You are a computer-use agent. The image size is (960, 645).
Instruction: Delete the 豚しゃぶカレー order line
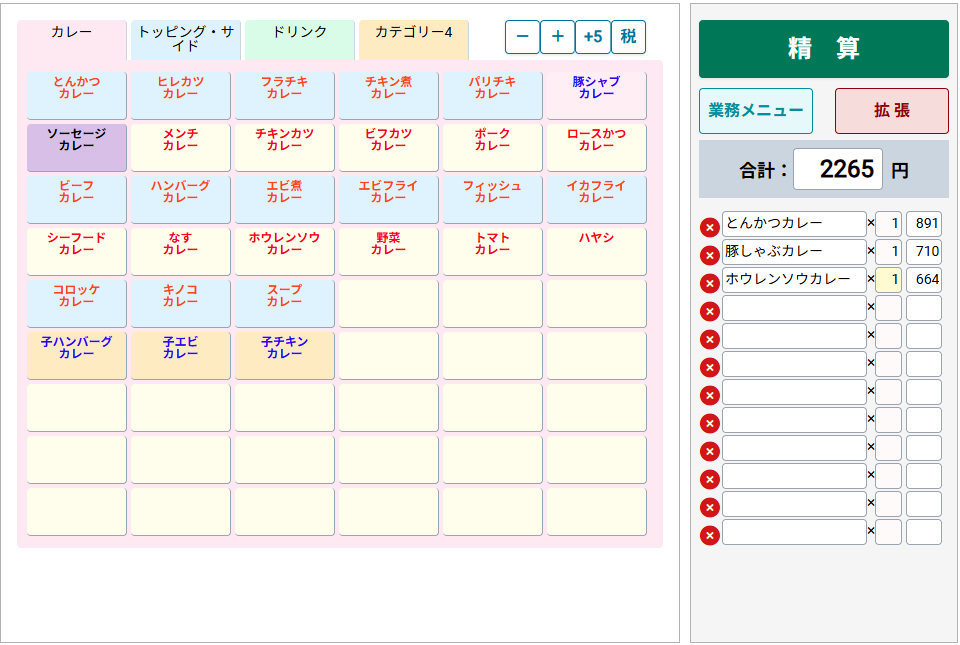click(710, 252)
